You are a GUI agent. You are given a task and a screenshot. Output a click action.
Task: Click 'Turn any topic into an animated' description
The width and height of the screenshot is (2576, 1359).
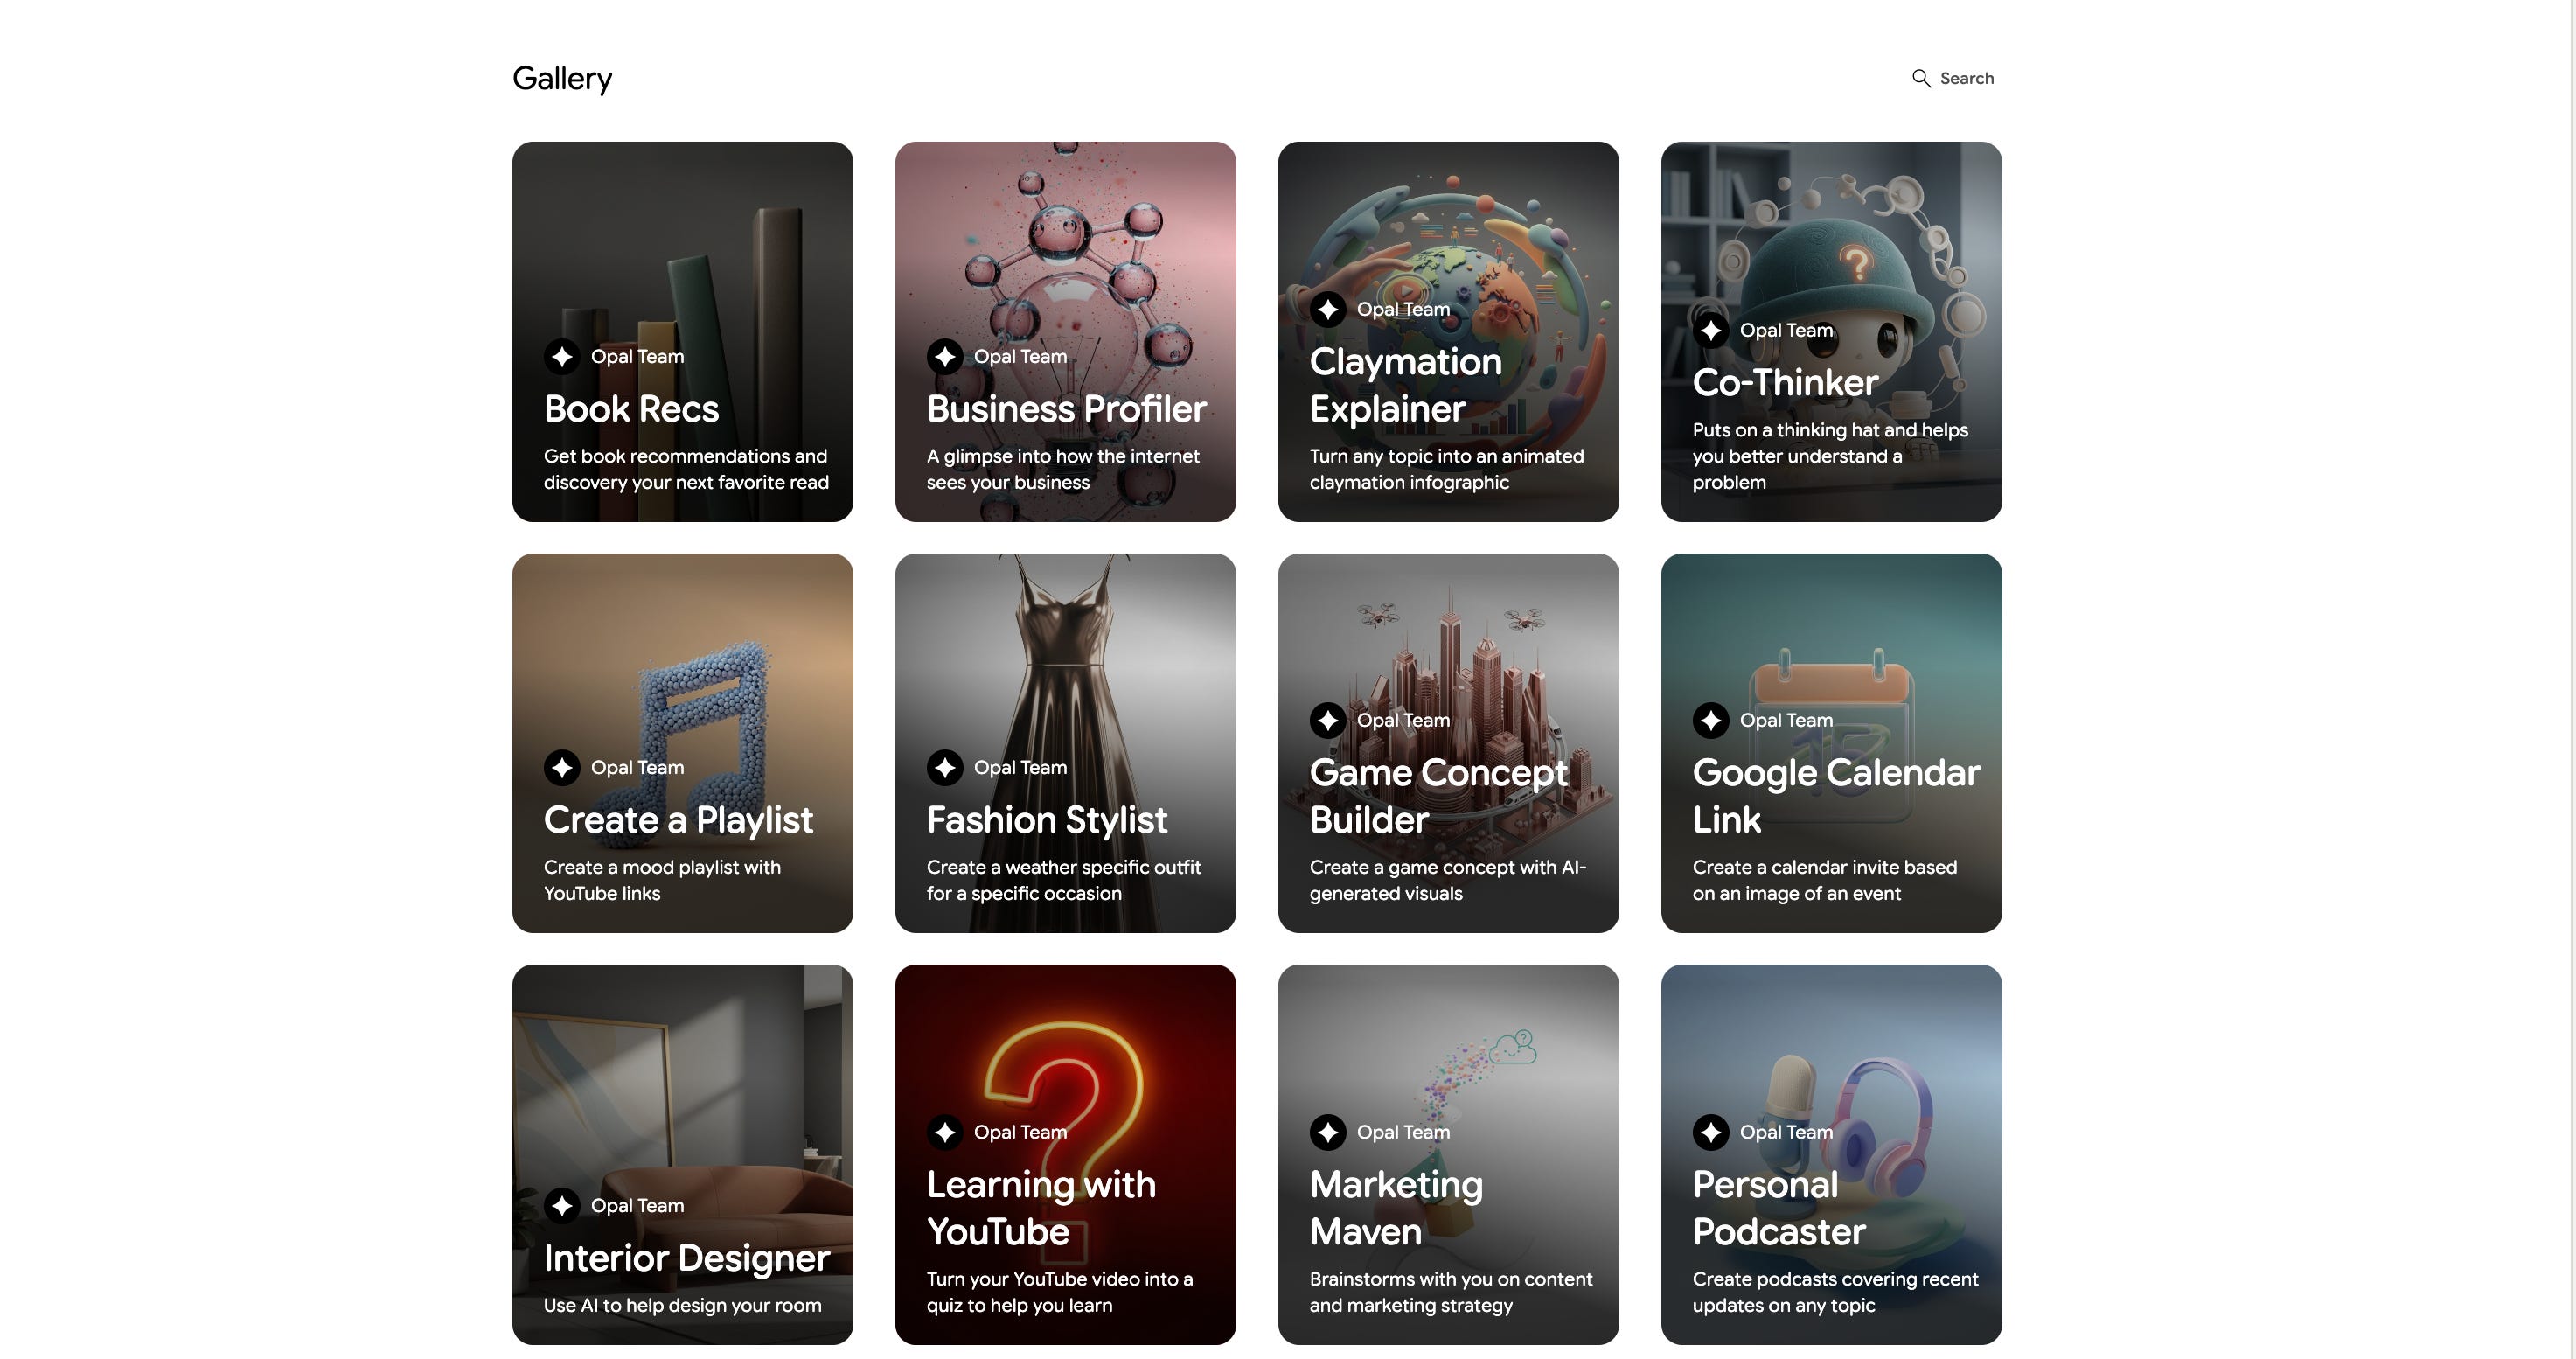coord(1446,469)
